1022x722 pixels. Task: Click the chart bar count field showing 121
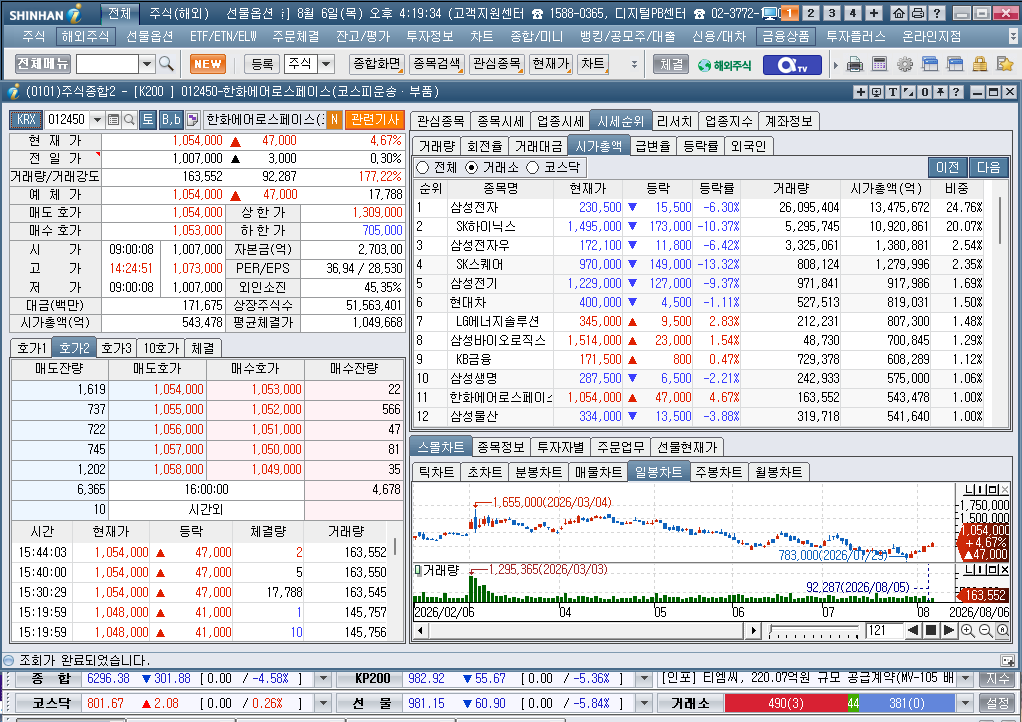pos(883,630)
